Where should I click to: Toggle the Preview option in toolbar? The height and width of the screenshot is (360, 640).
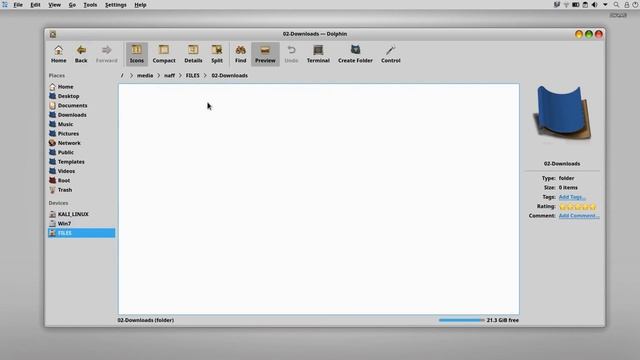click(x=265, y=54)
